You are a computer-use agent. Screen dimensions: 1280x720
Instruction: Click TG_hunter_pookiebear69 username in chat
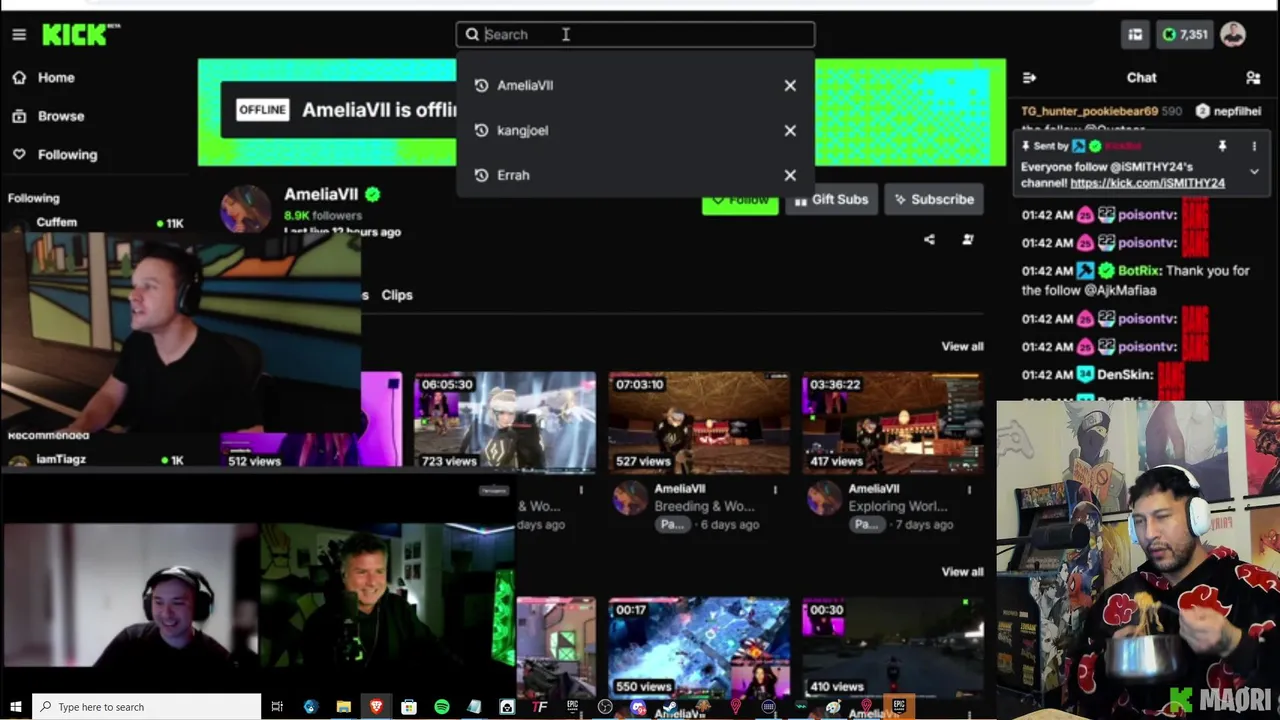point(1089,112)
